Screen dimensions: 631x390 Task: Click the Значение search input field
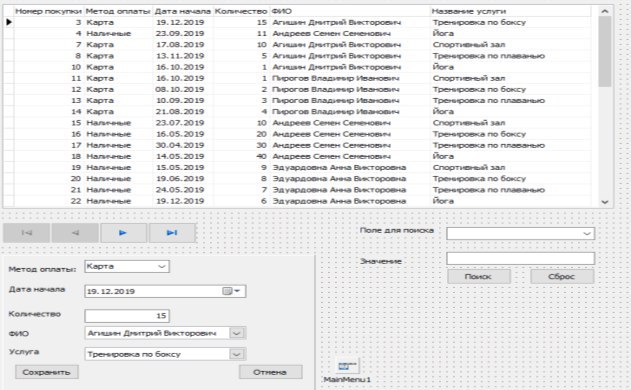click(x=520, y=258)
